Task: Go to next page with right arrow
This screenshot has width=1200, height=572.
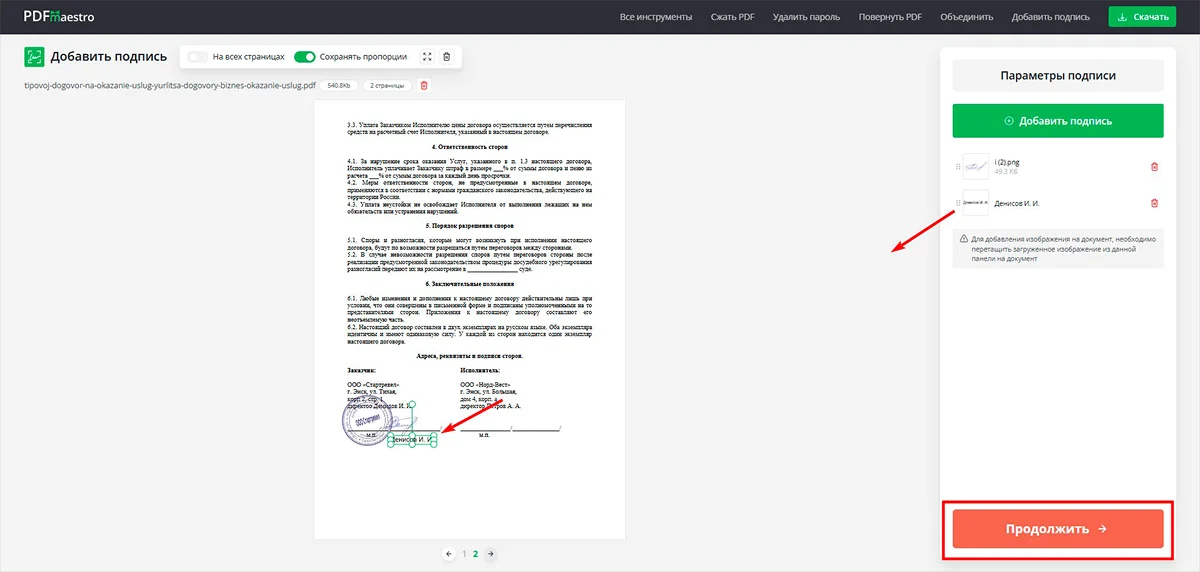Action: point(490,553)
